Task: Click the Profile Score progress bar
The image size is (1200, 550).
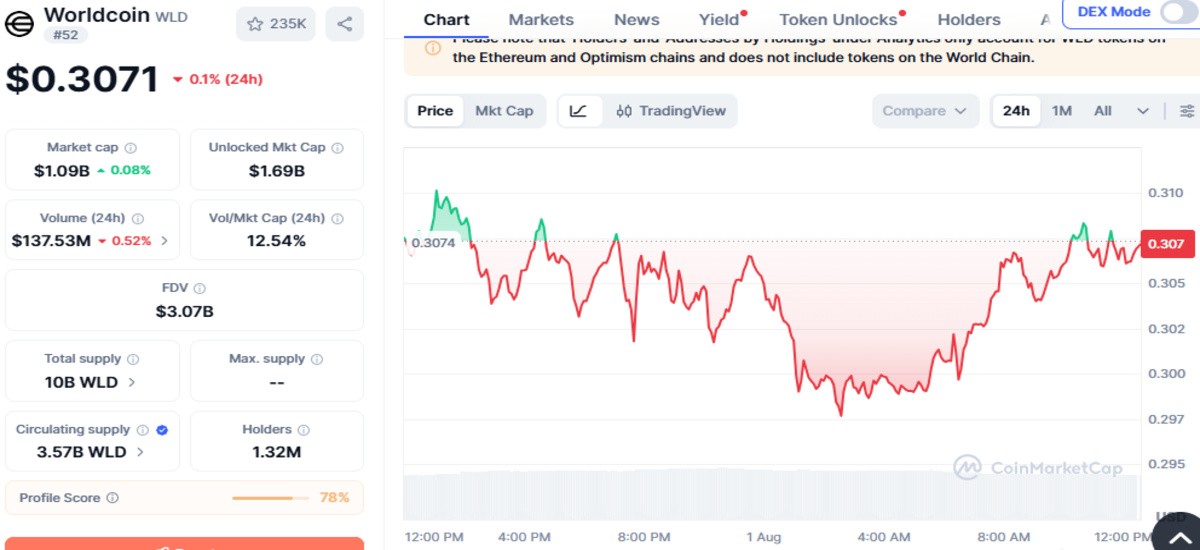Action: (270, 498)
